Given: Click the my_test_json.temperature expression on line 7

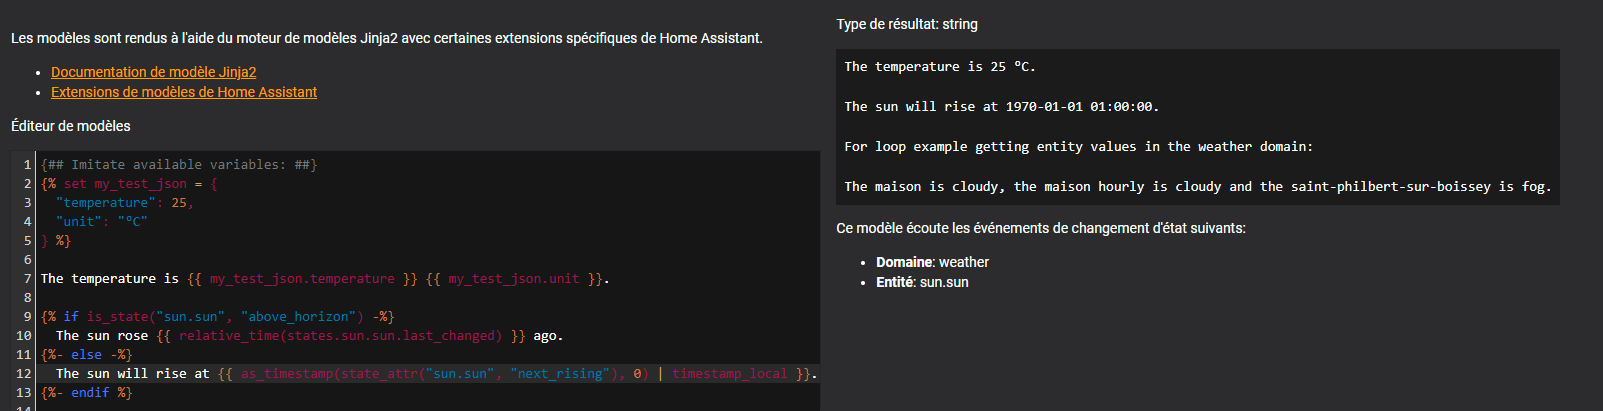Looking at the screenshot, I should [301, 279].
